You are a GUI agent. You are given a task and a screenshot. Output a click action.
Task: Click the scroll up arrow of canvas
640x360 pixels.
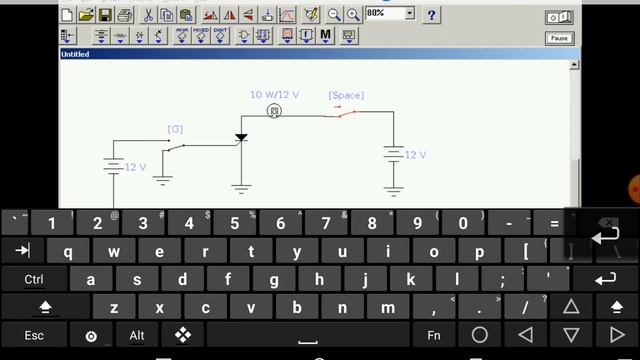(574, 64)
